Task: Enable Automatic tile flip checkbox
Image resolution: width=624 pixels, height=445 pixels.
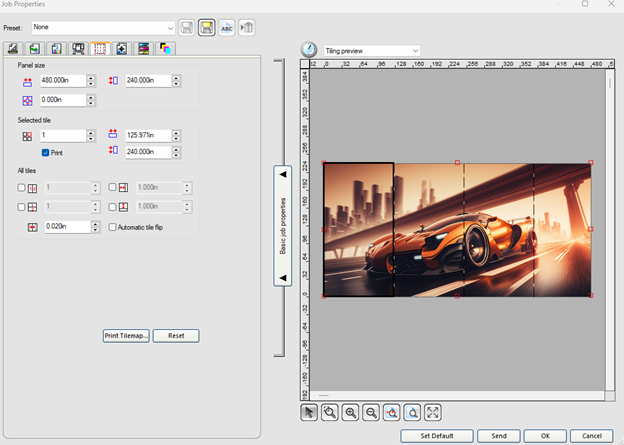Action: coord(112,227)
